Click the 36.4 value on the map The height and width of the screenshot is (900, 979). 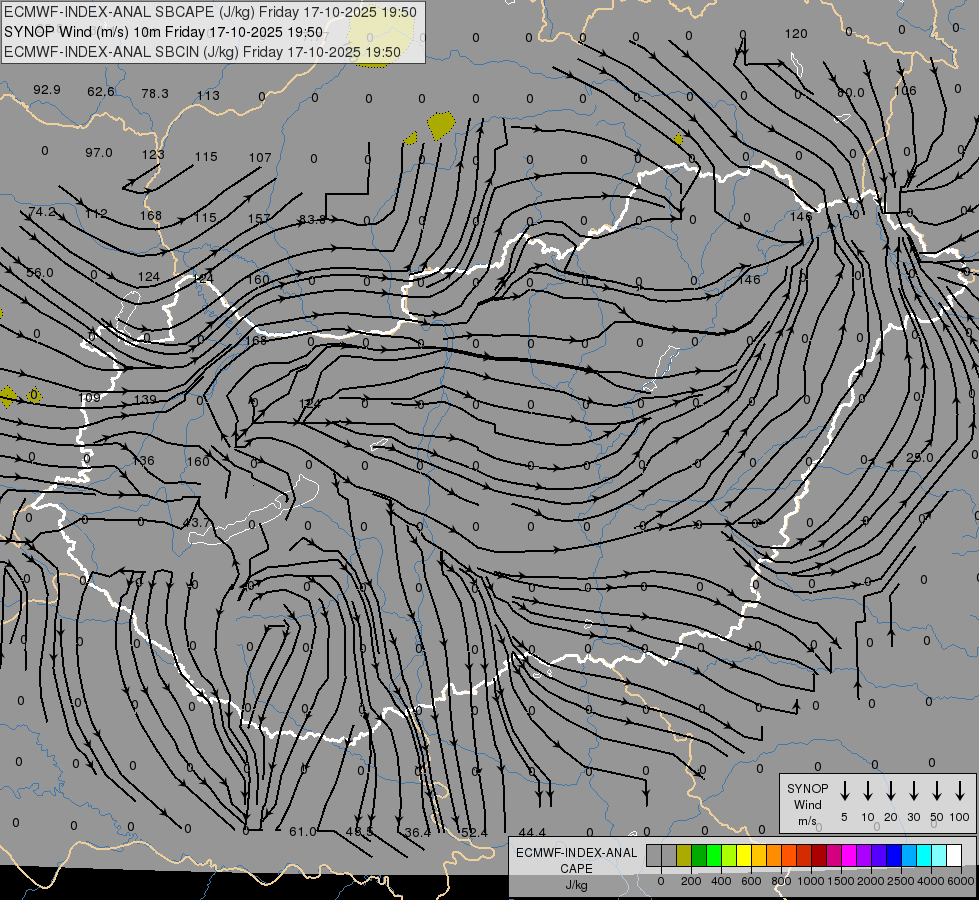418,833
